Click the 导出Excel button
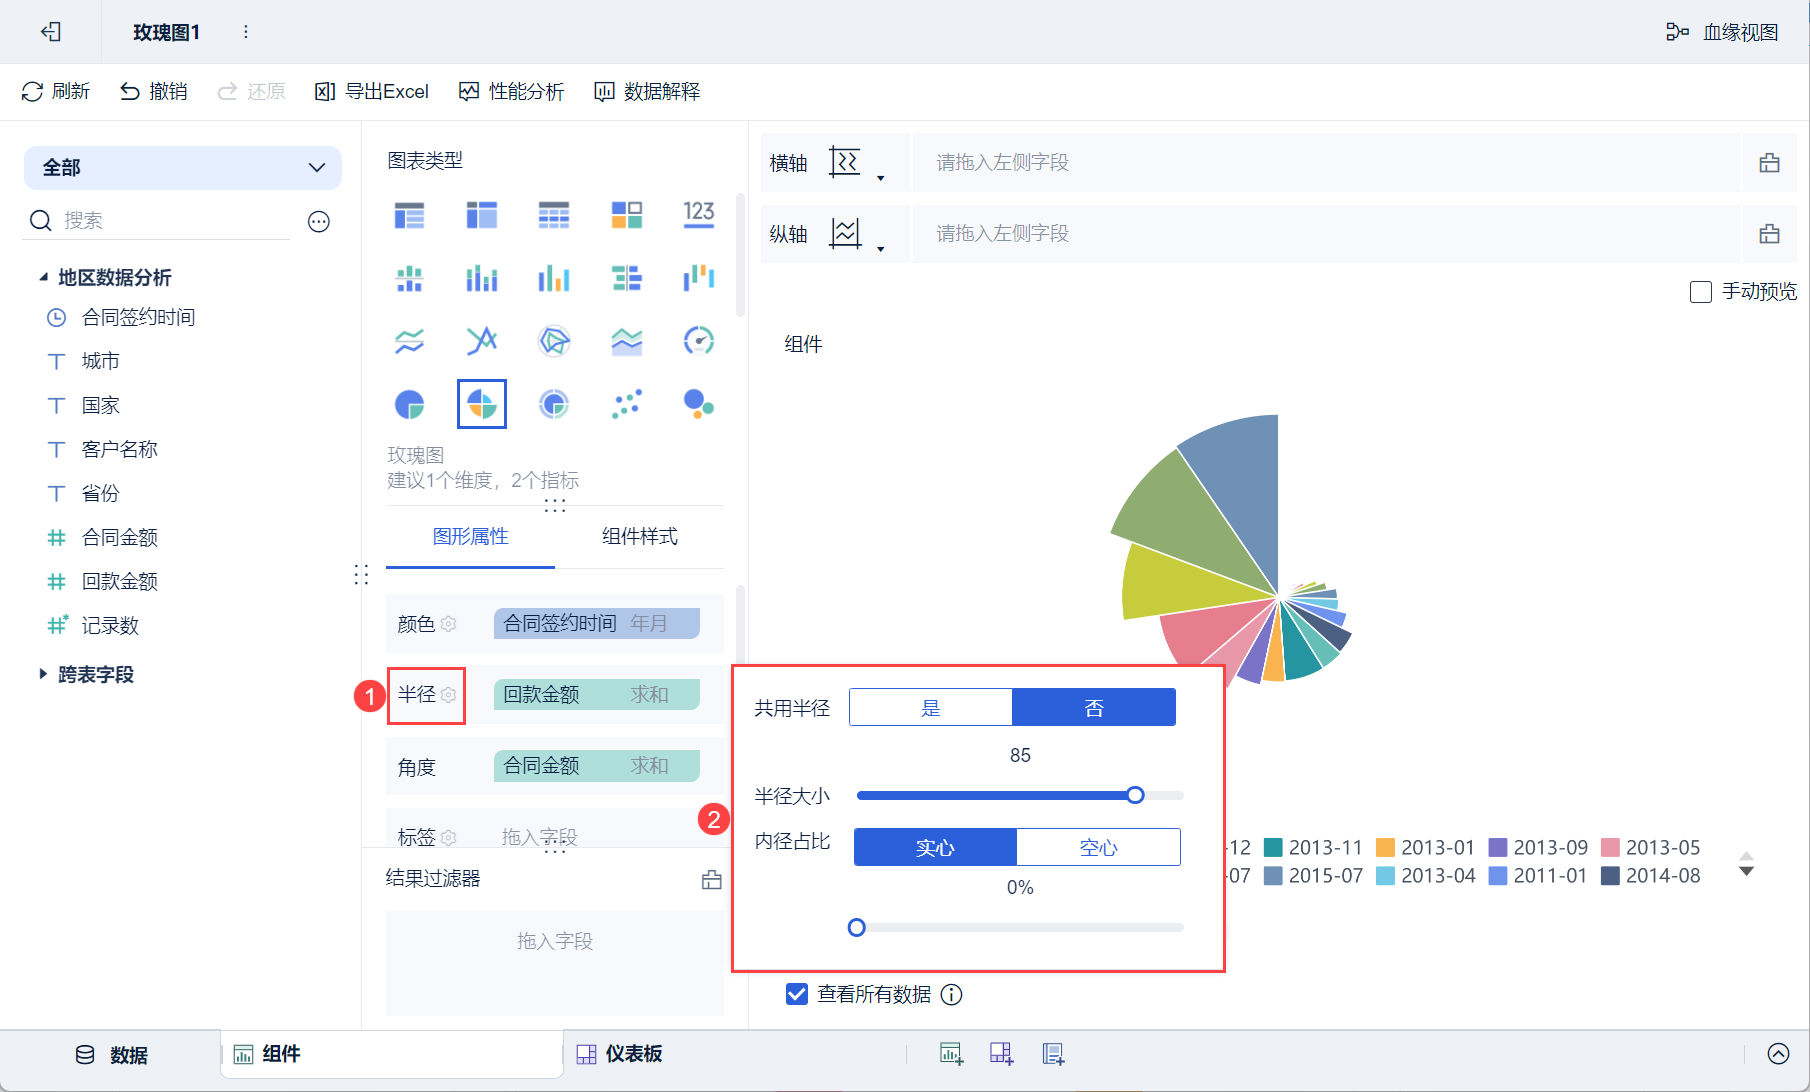This screenshot has height=1092, width=1810. (372, 92)
